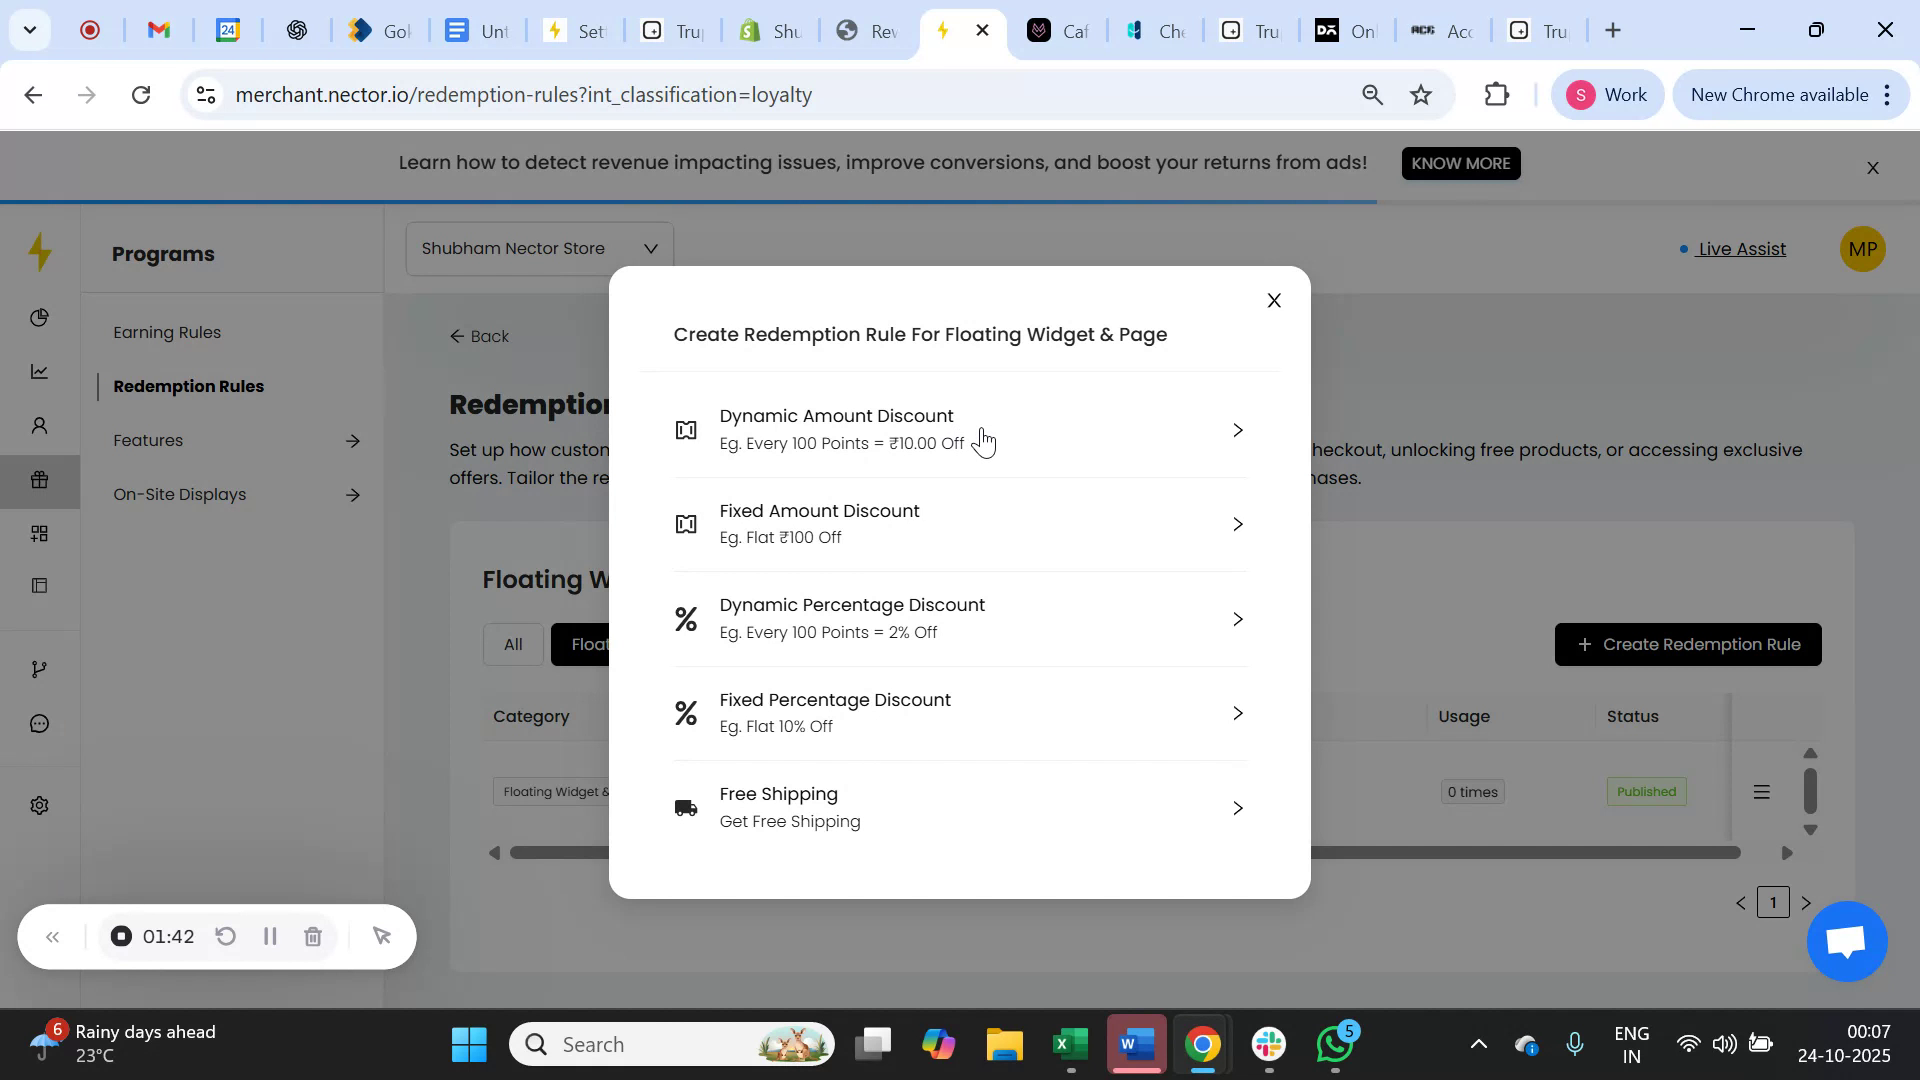
Task: Click the lightning bolt logo in sidebar
Action: pyautogui.click(x=39, y=253)
